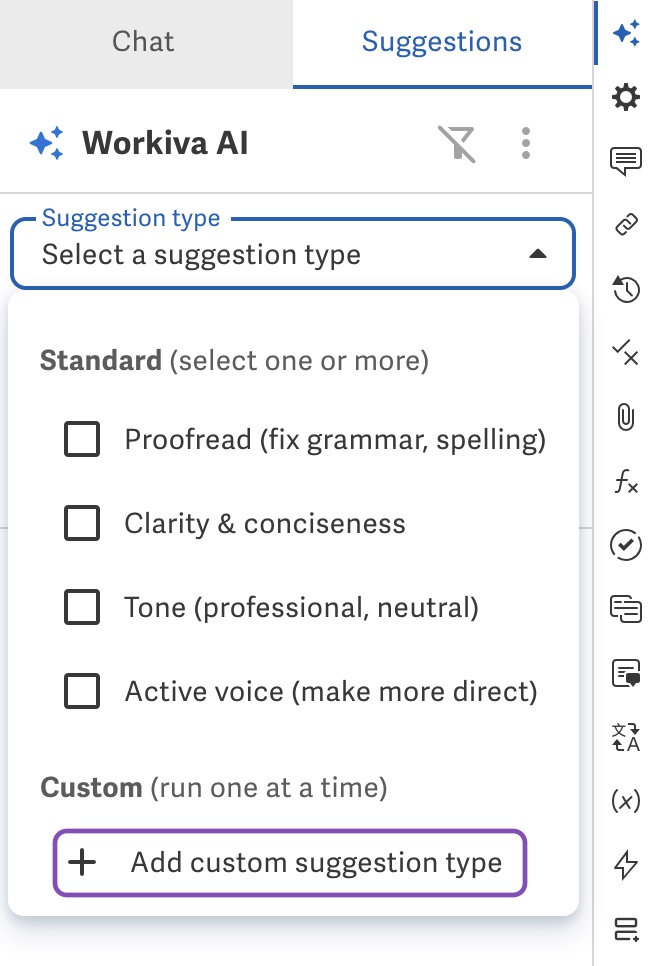The image size is (654, 966).
Task: Check the Tone (professional, neutral) box
Action: pos(82,607)
